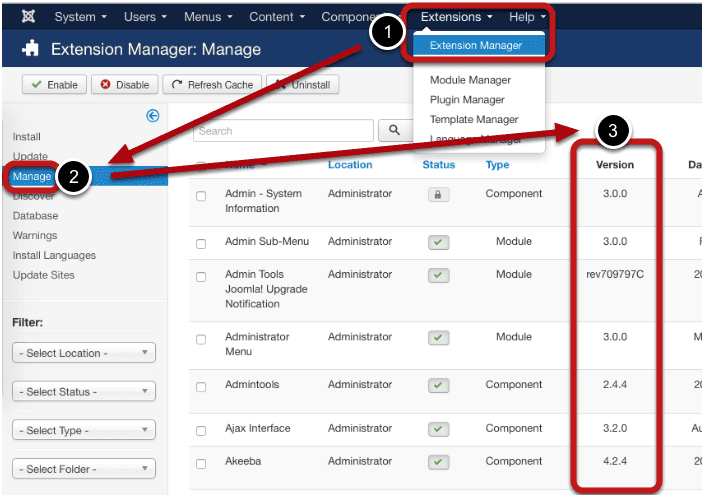
Task: Click the Enable button
Action: point(54,84)
